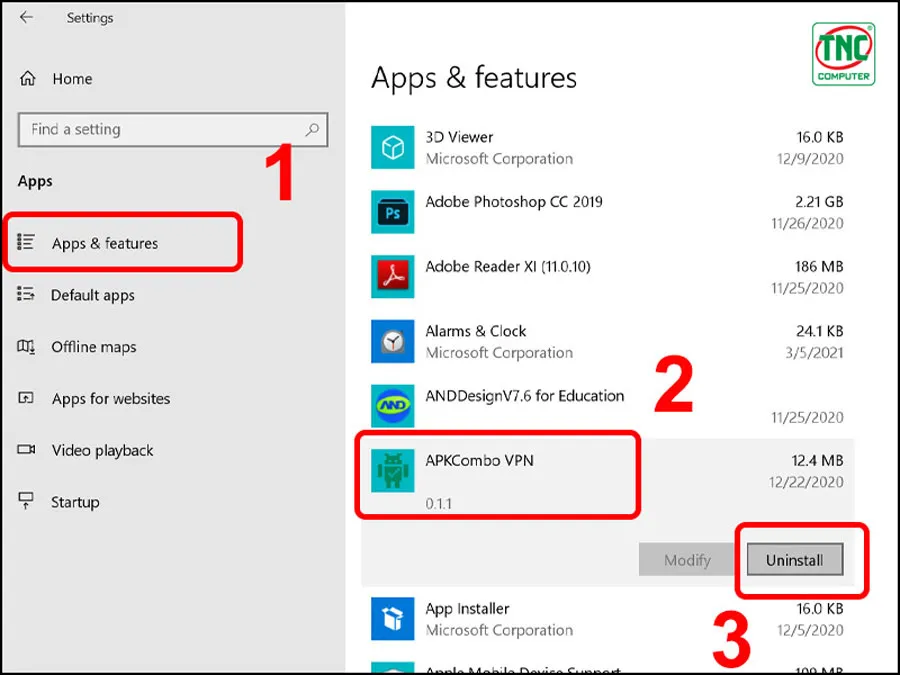Select Apps & features in sidebar

(105, 243)
